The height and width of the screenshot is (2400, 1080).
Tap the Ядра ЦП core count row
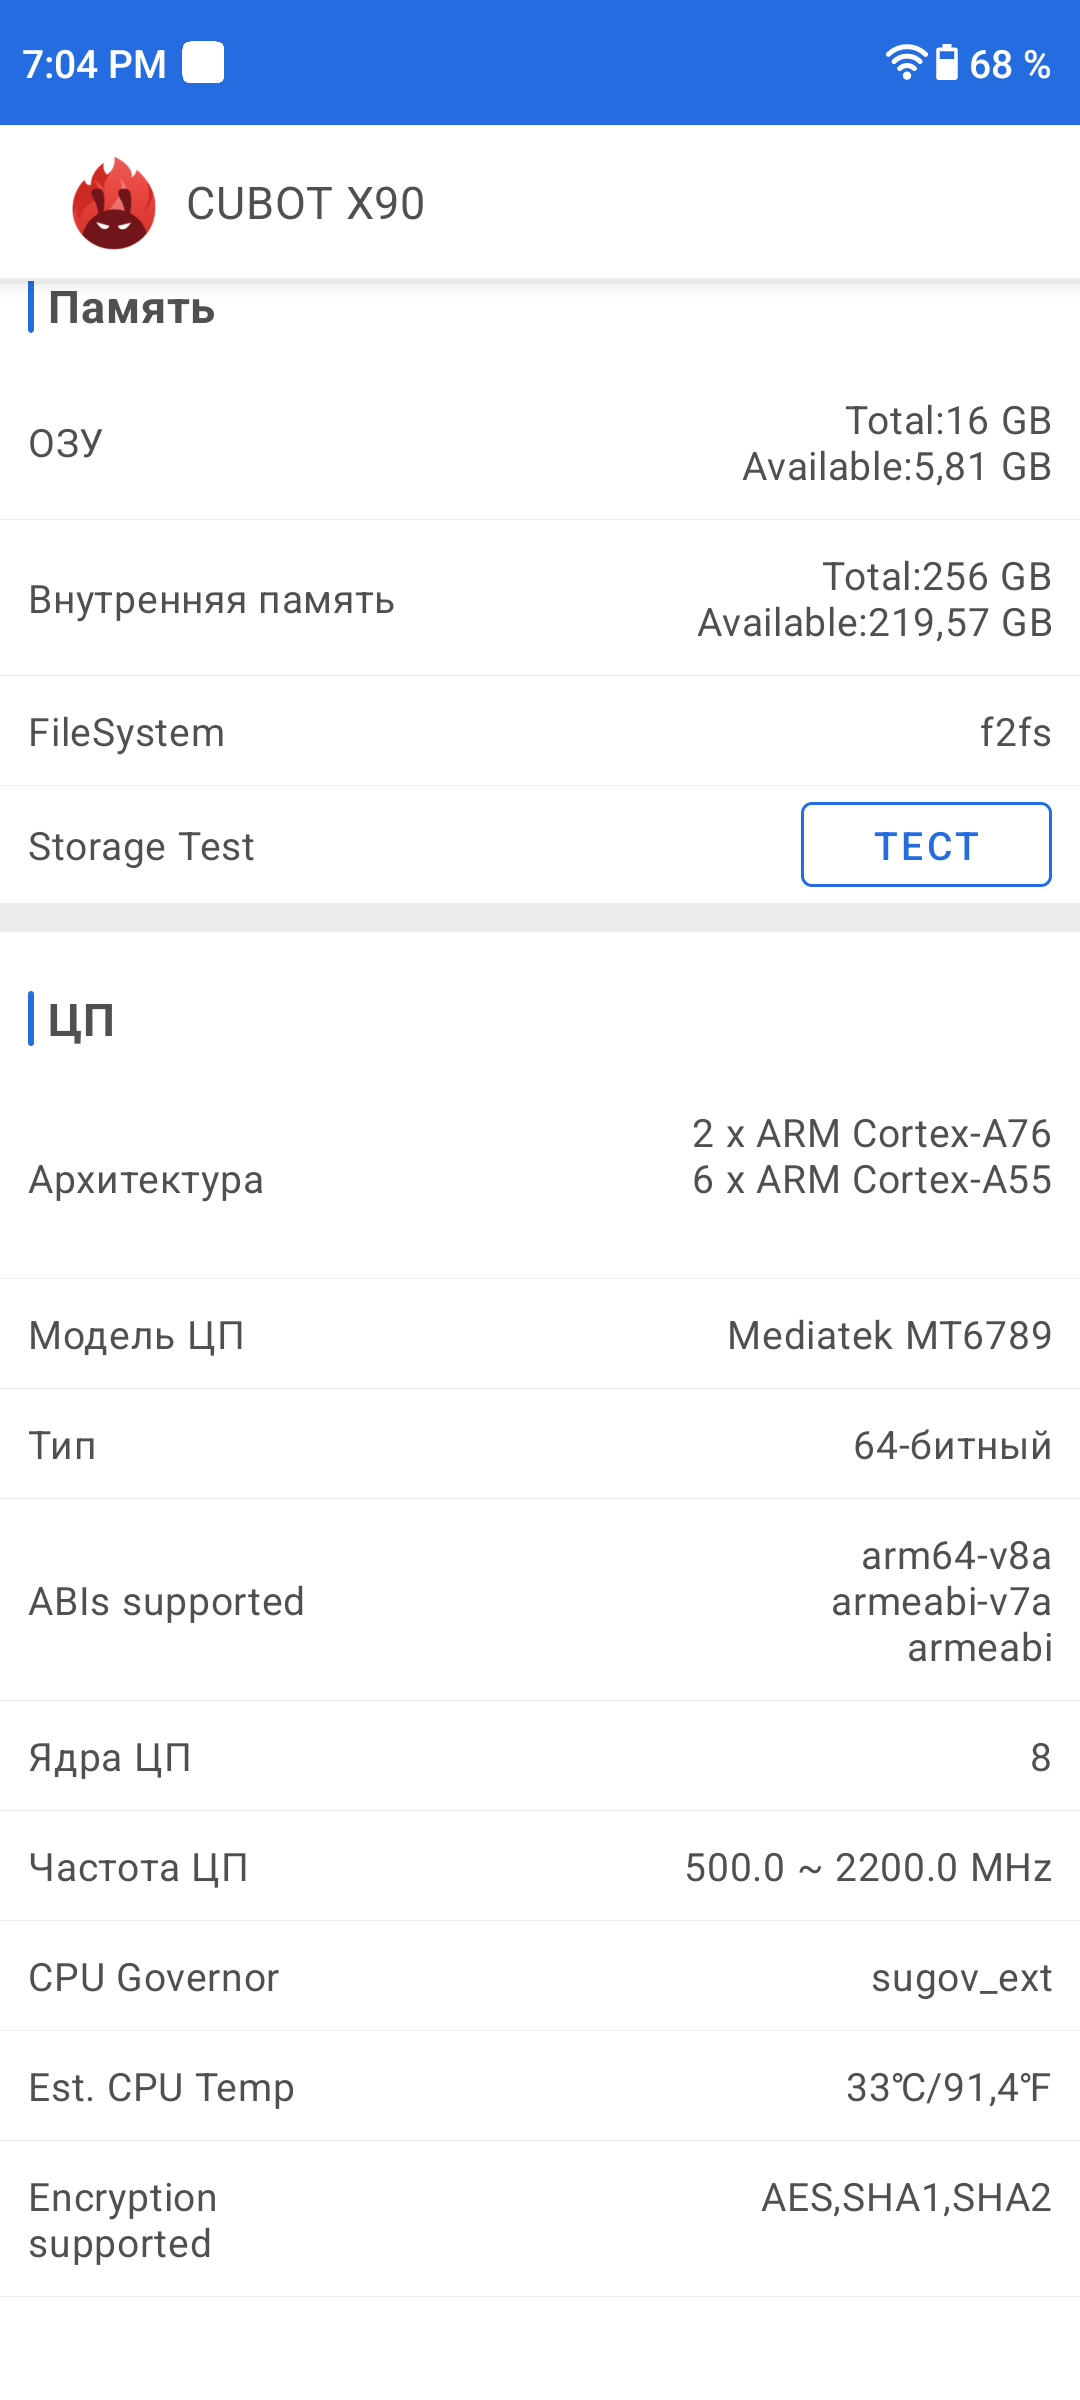click(x=540, y=1758)
